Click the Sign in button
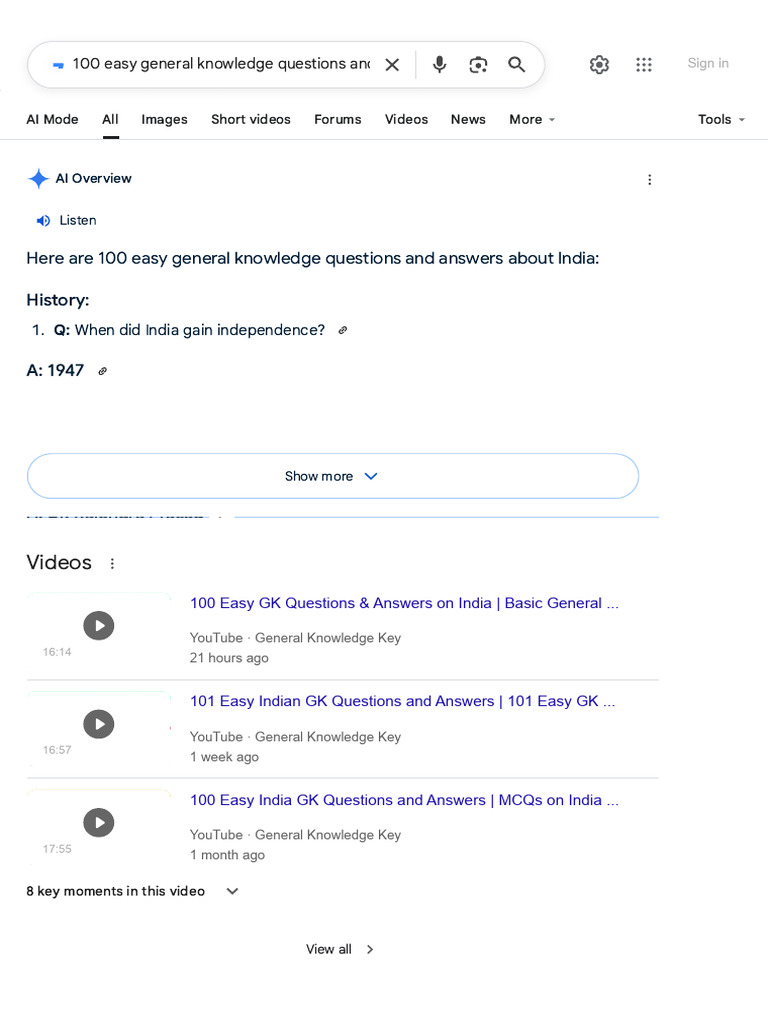Image resolution: width=768 pixels, height=1024 pixels. [x=708, y=63]
